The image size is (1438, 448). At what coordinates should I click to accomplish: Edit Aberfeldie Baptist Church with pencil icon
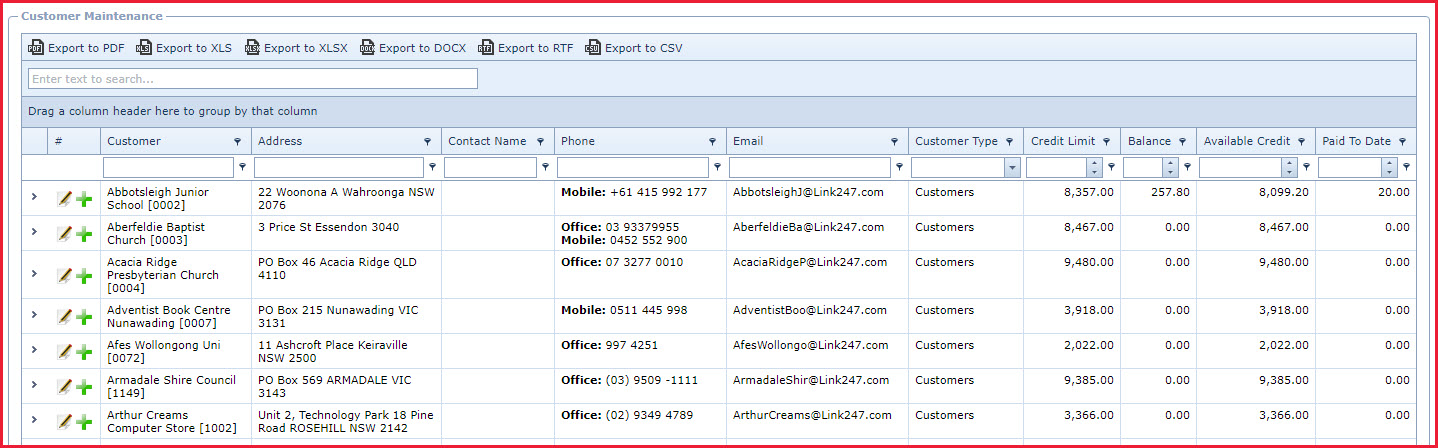coord(64,233)
